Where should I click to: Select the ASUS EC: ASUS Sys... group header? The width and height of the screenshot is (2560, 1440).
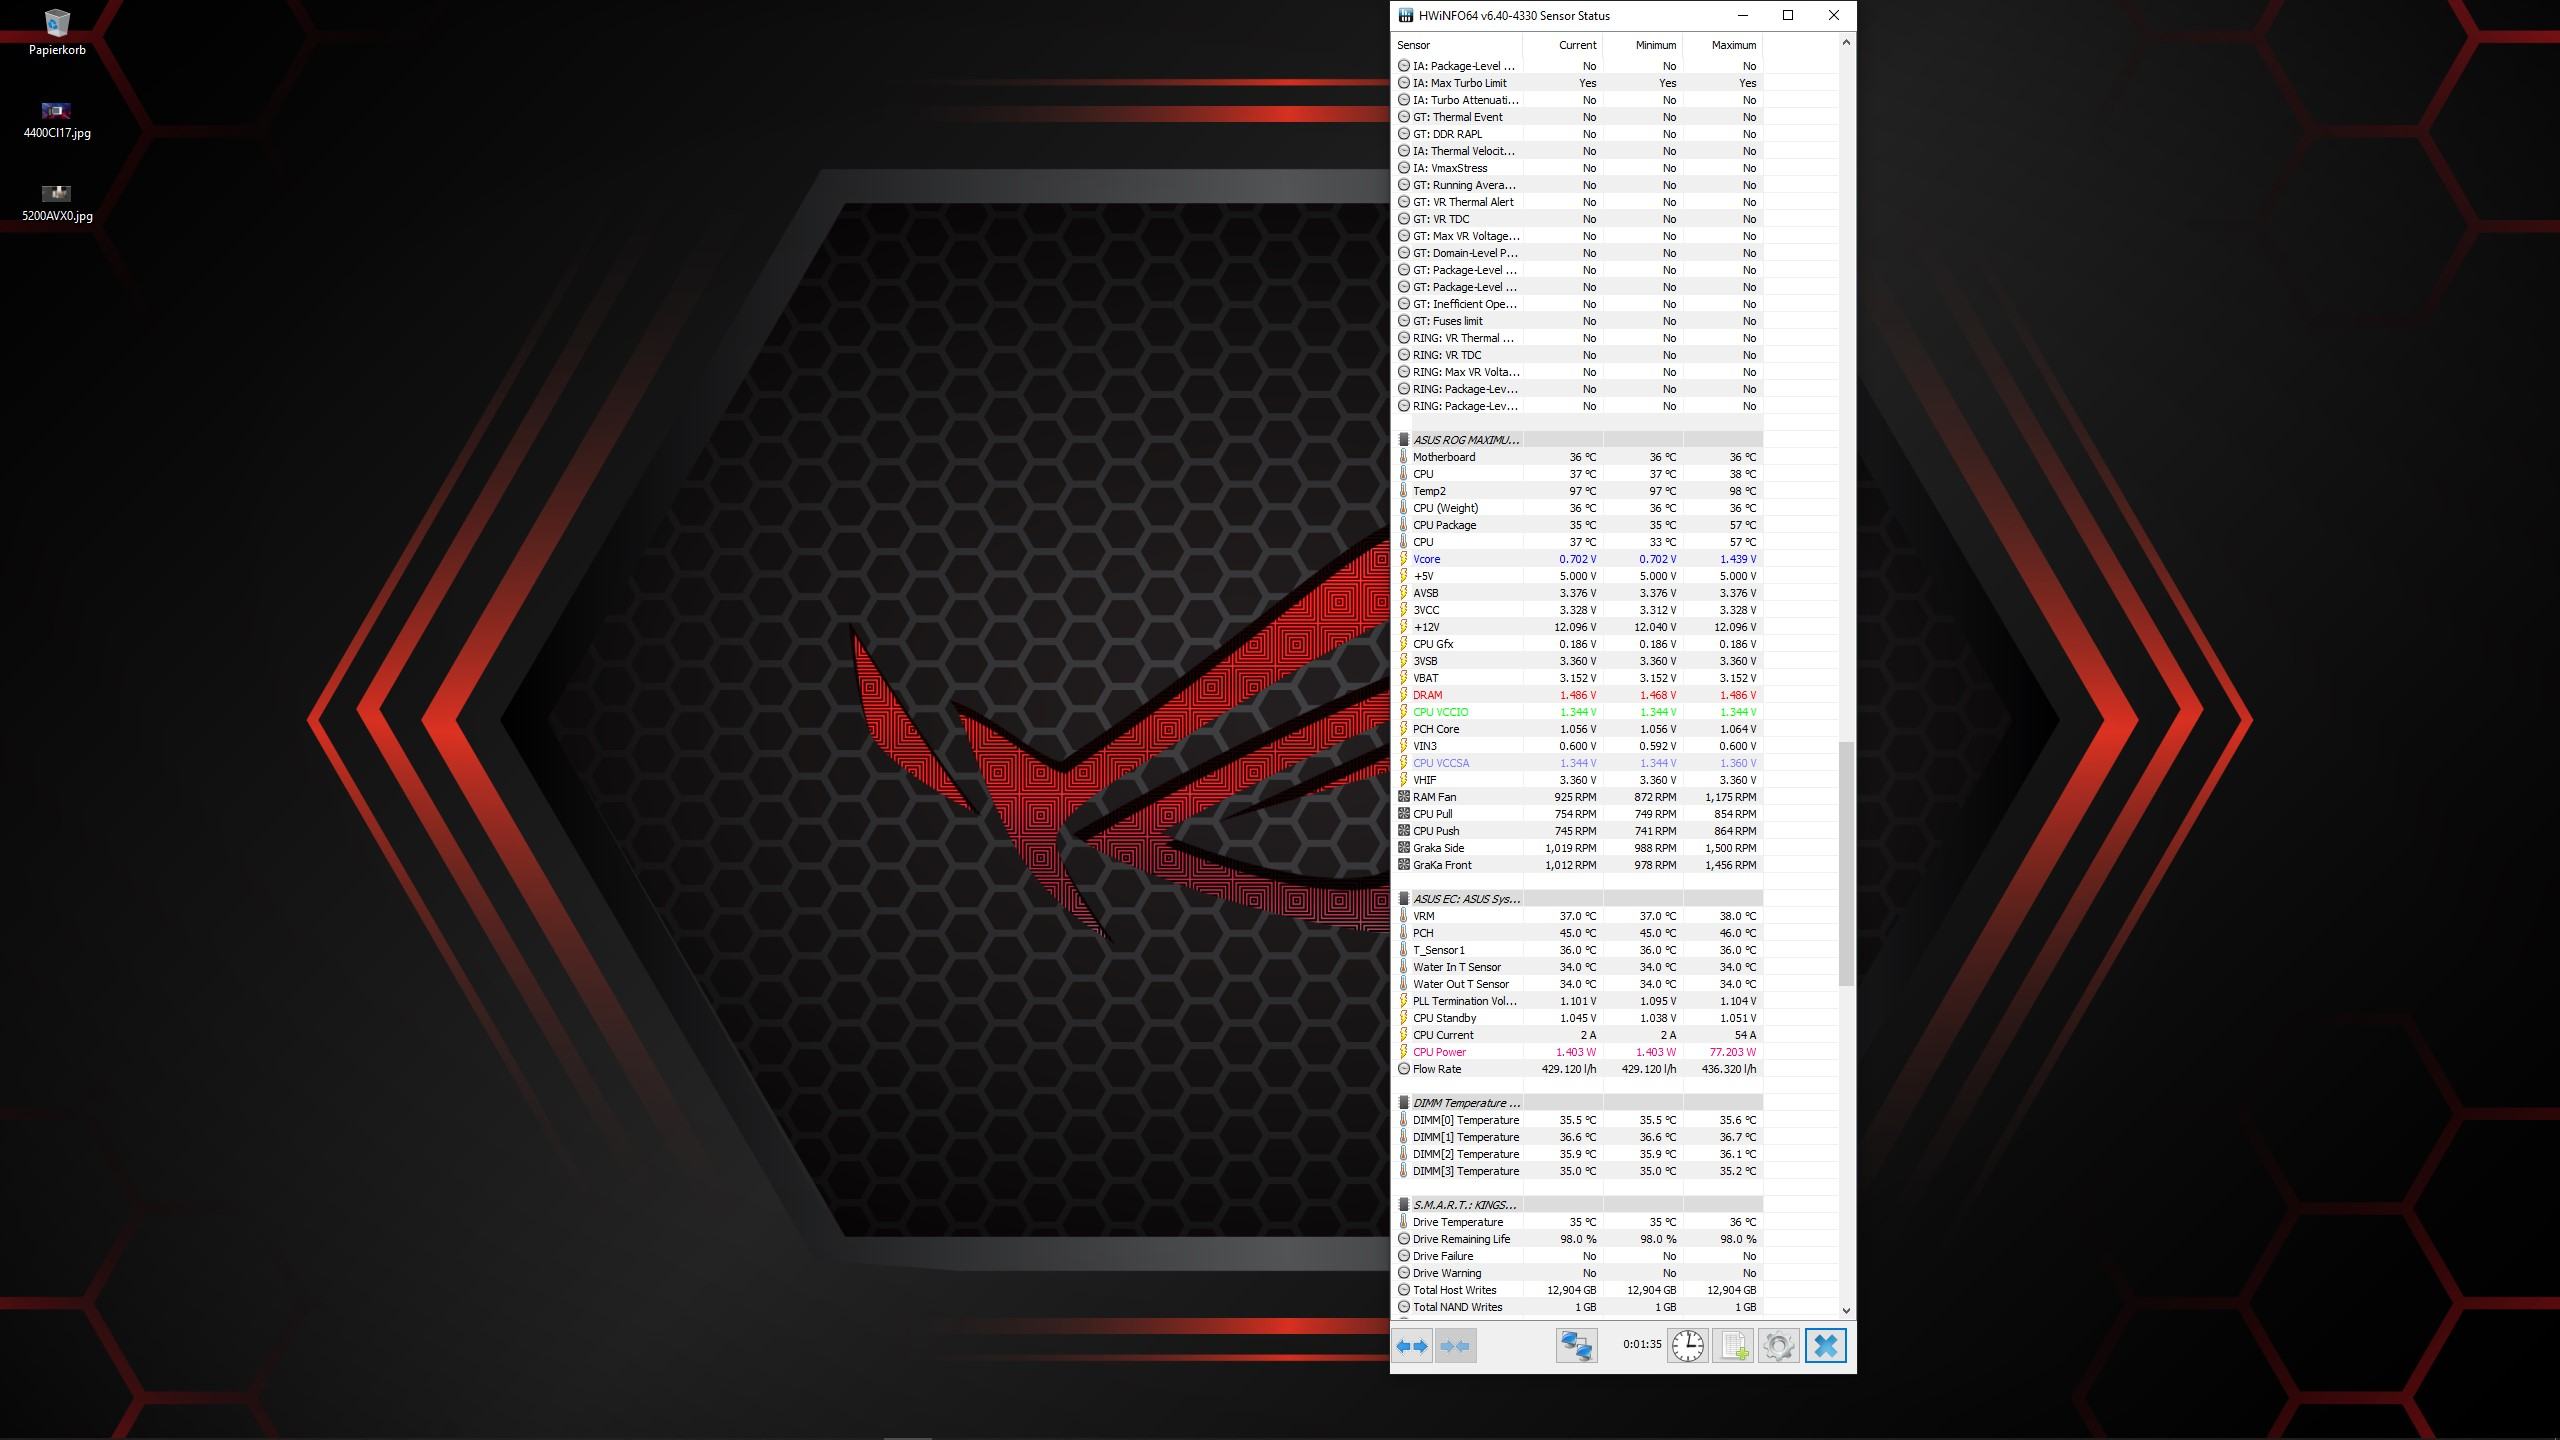point(1467,899)
